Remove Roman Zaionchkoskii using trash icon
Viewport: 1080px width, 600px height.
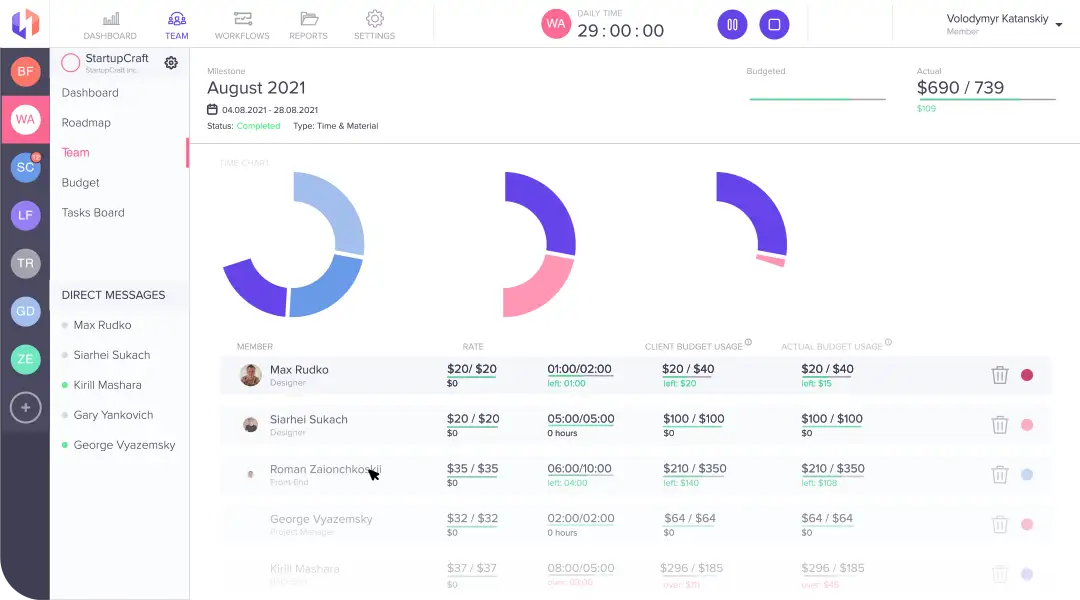click(999, 475)
